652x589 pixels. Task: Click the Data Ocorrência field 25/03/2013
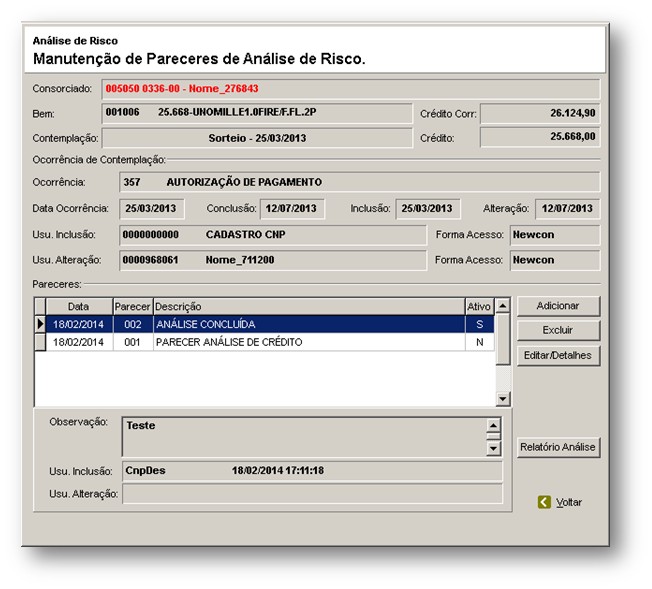click(151, 208)
